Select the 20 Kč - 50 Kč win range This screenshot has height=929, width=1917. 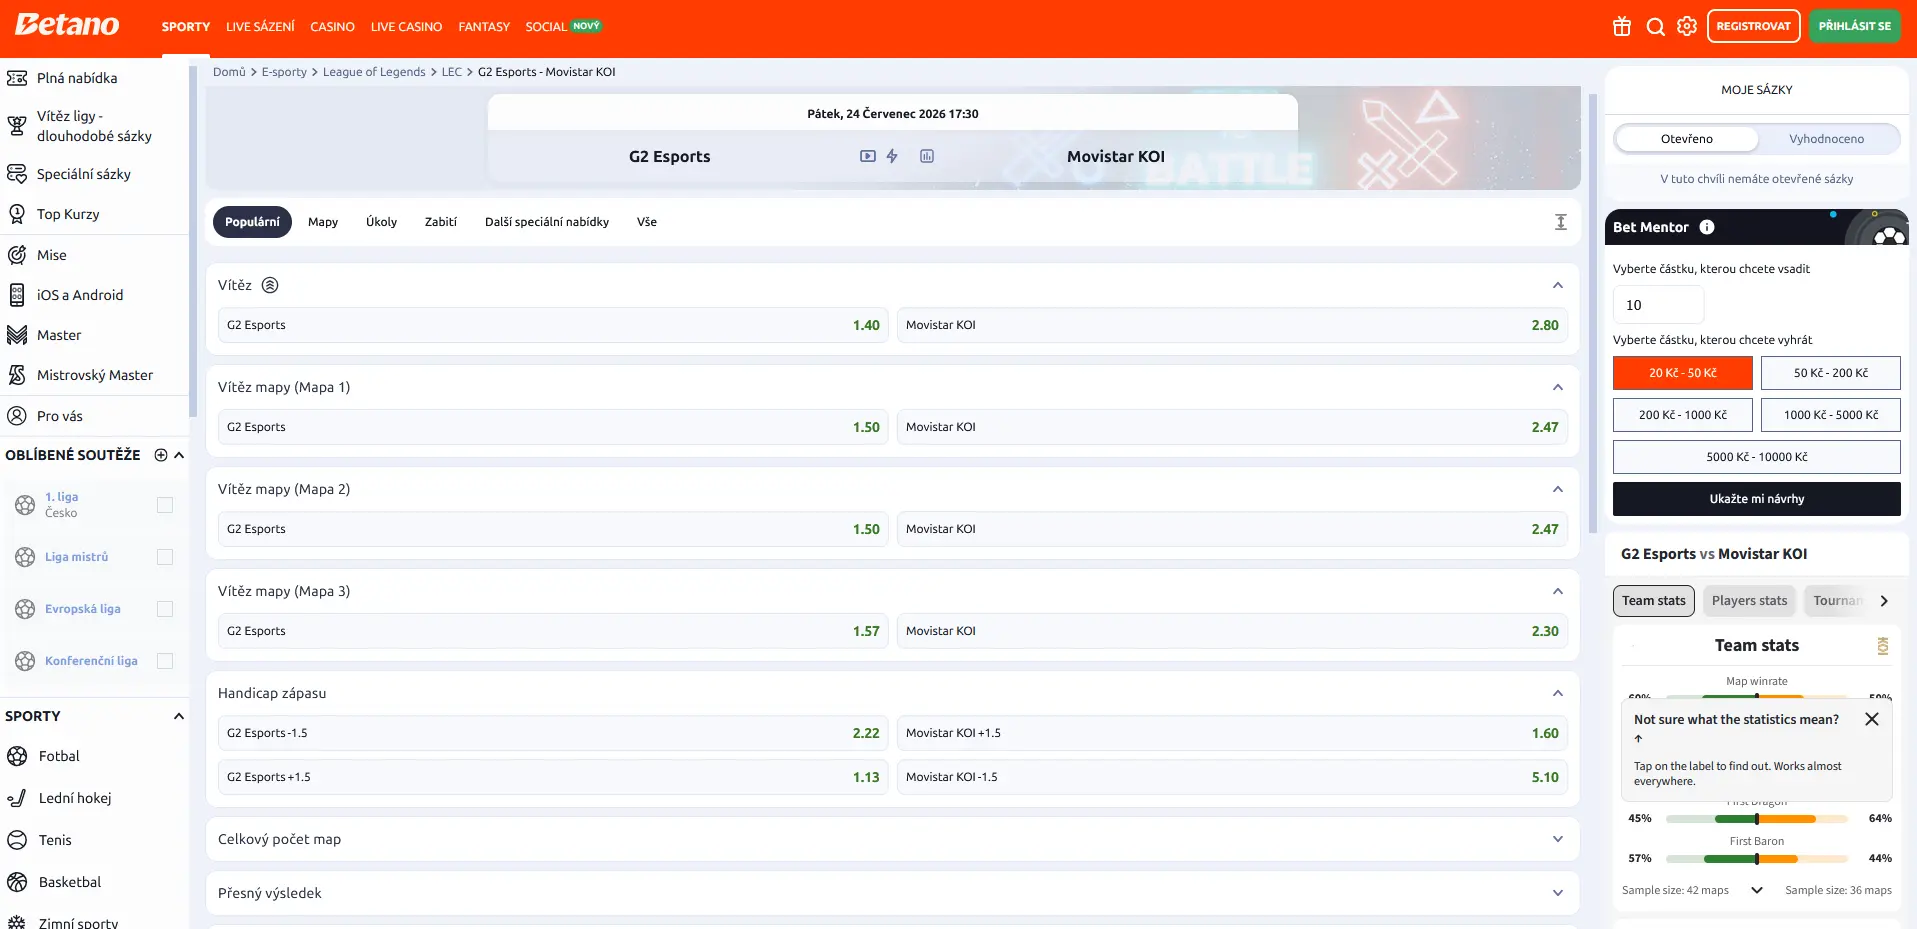pyautogui.click(x=1683, y=373)
